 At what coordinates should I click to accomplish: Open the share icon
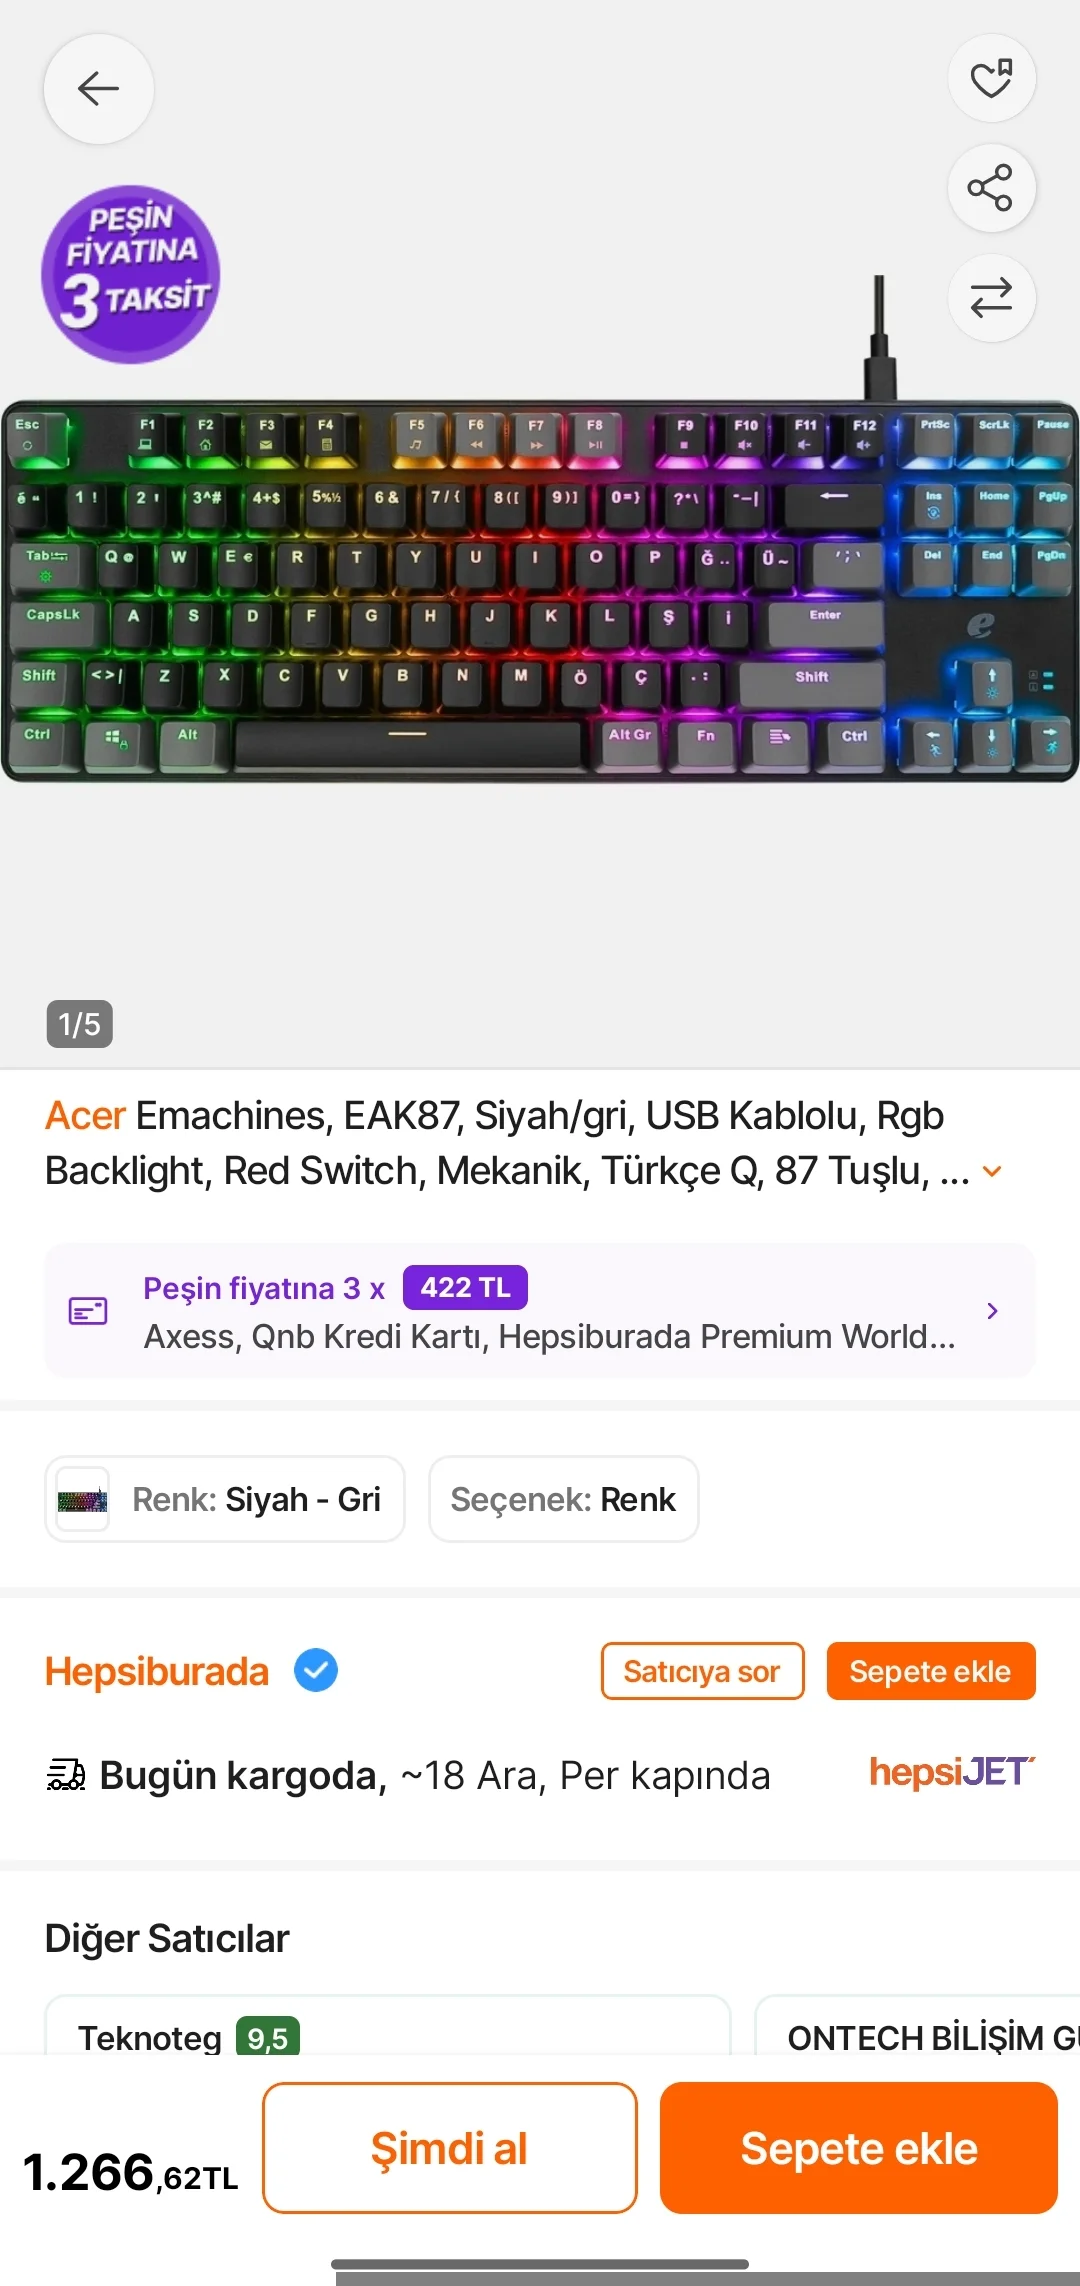coord(991,188)
